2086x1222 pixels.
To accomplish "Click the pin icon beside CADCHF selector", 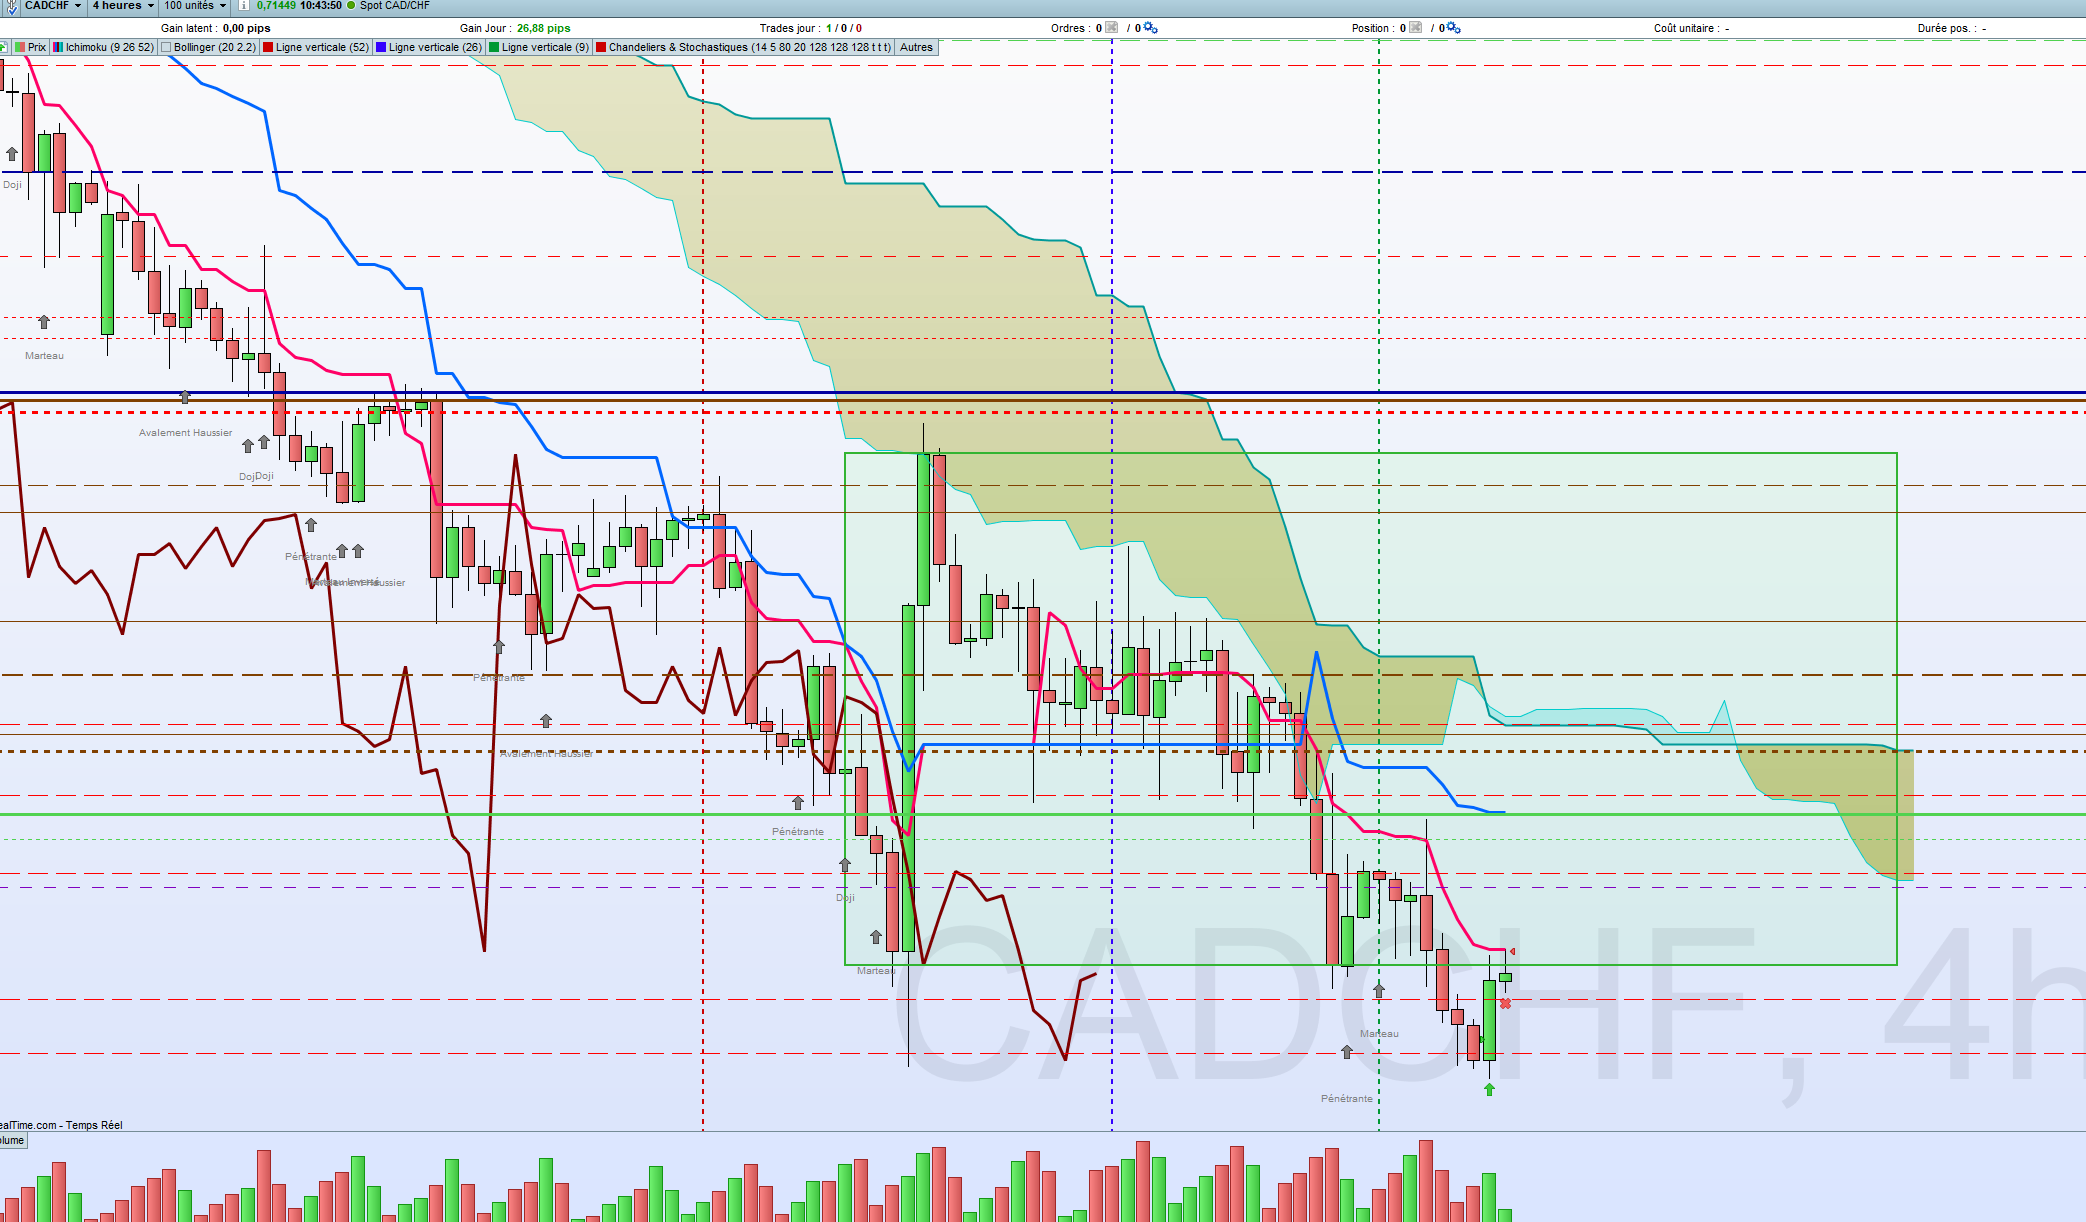I will [12, 6].
